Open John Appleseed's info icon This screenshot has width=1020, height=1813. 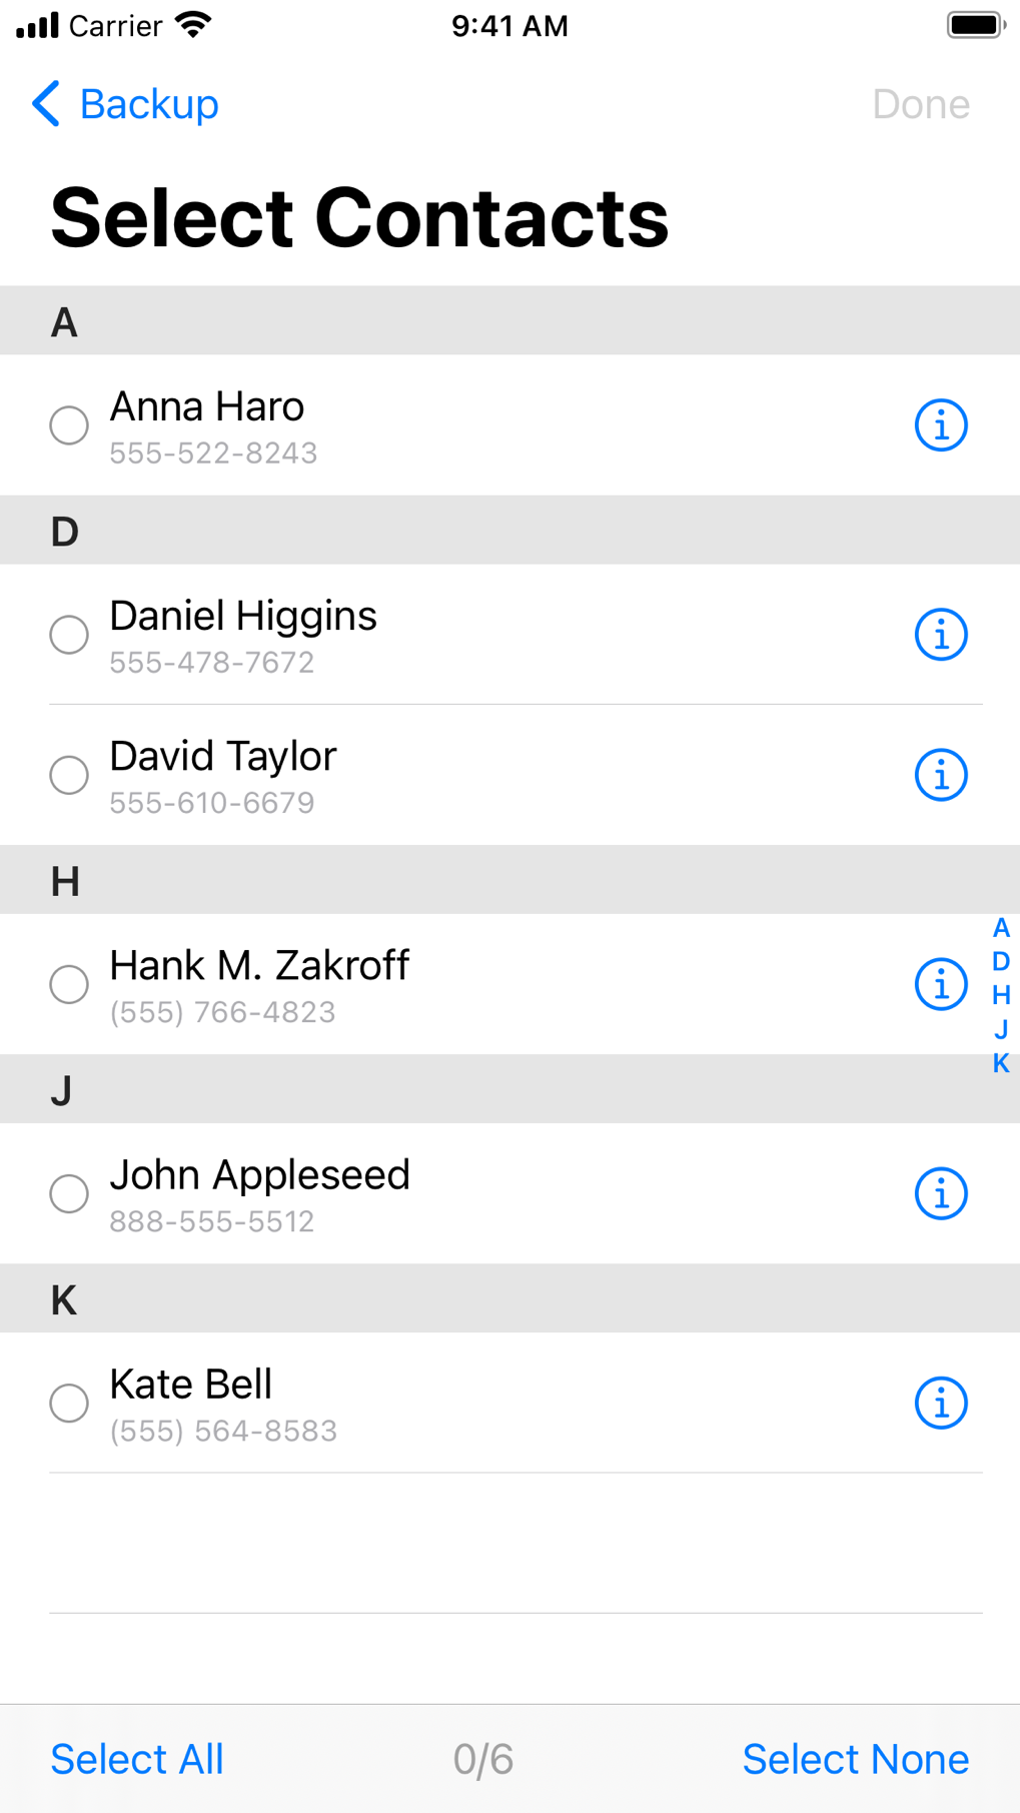click(940, 1194)
